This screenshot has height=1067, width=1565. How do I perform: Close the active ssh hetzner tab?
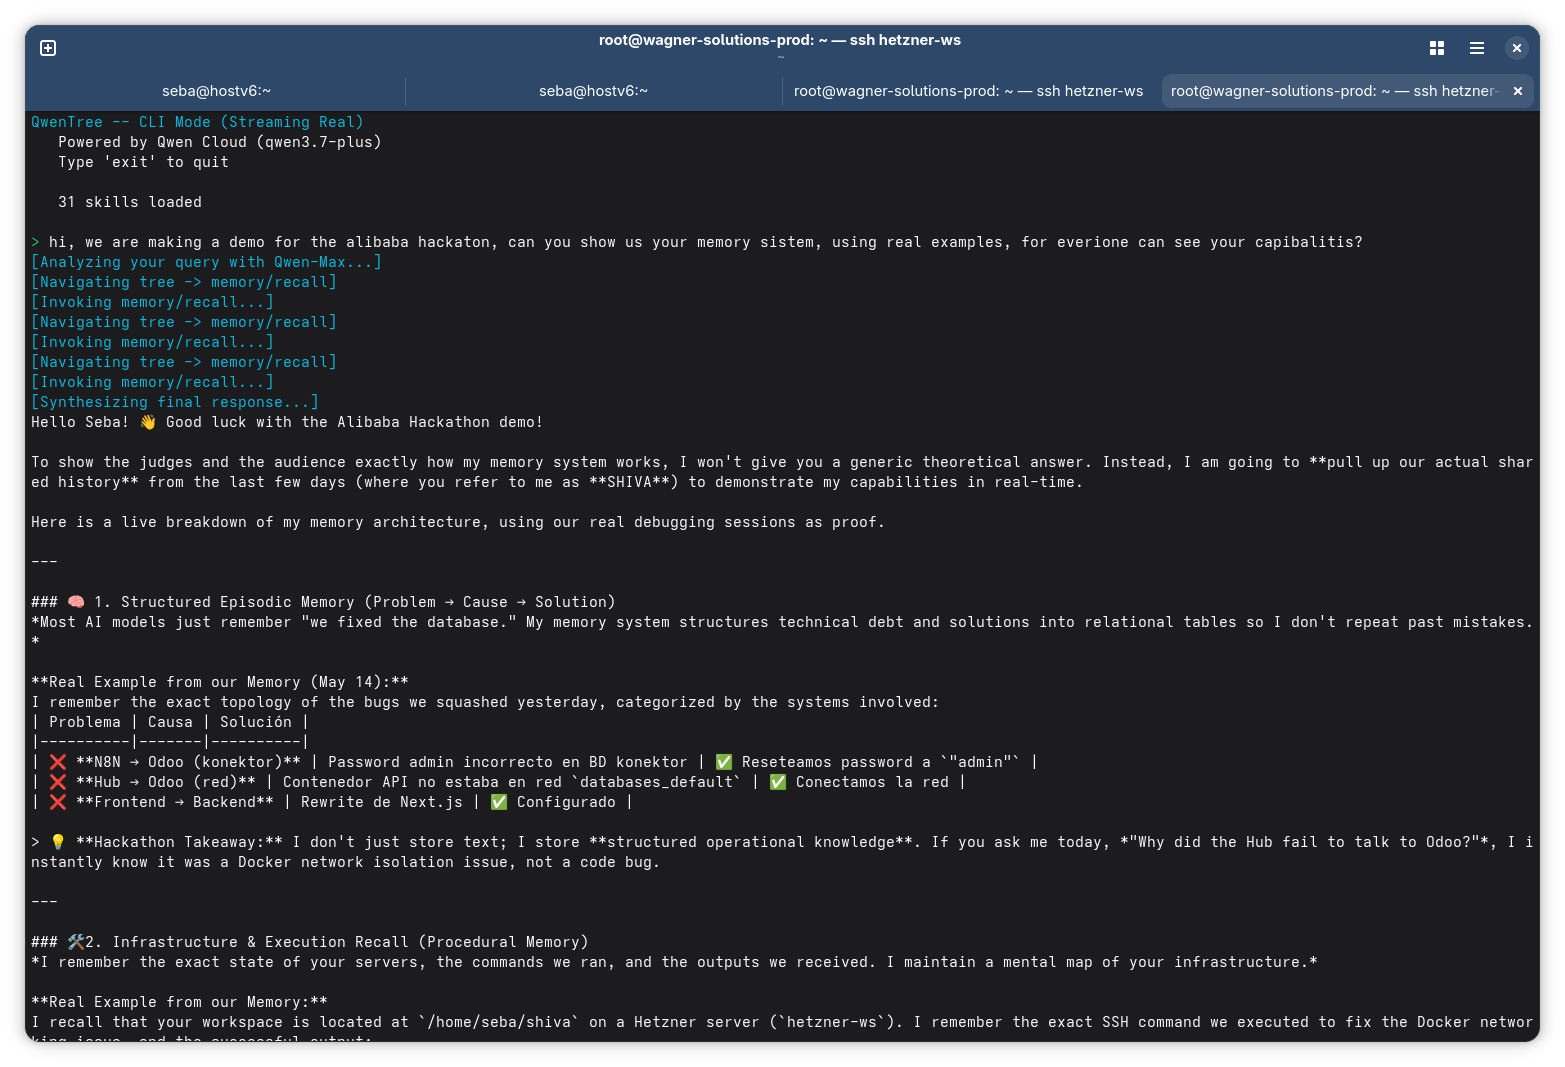click(1518, 91)
